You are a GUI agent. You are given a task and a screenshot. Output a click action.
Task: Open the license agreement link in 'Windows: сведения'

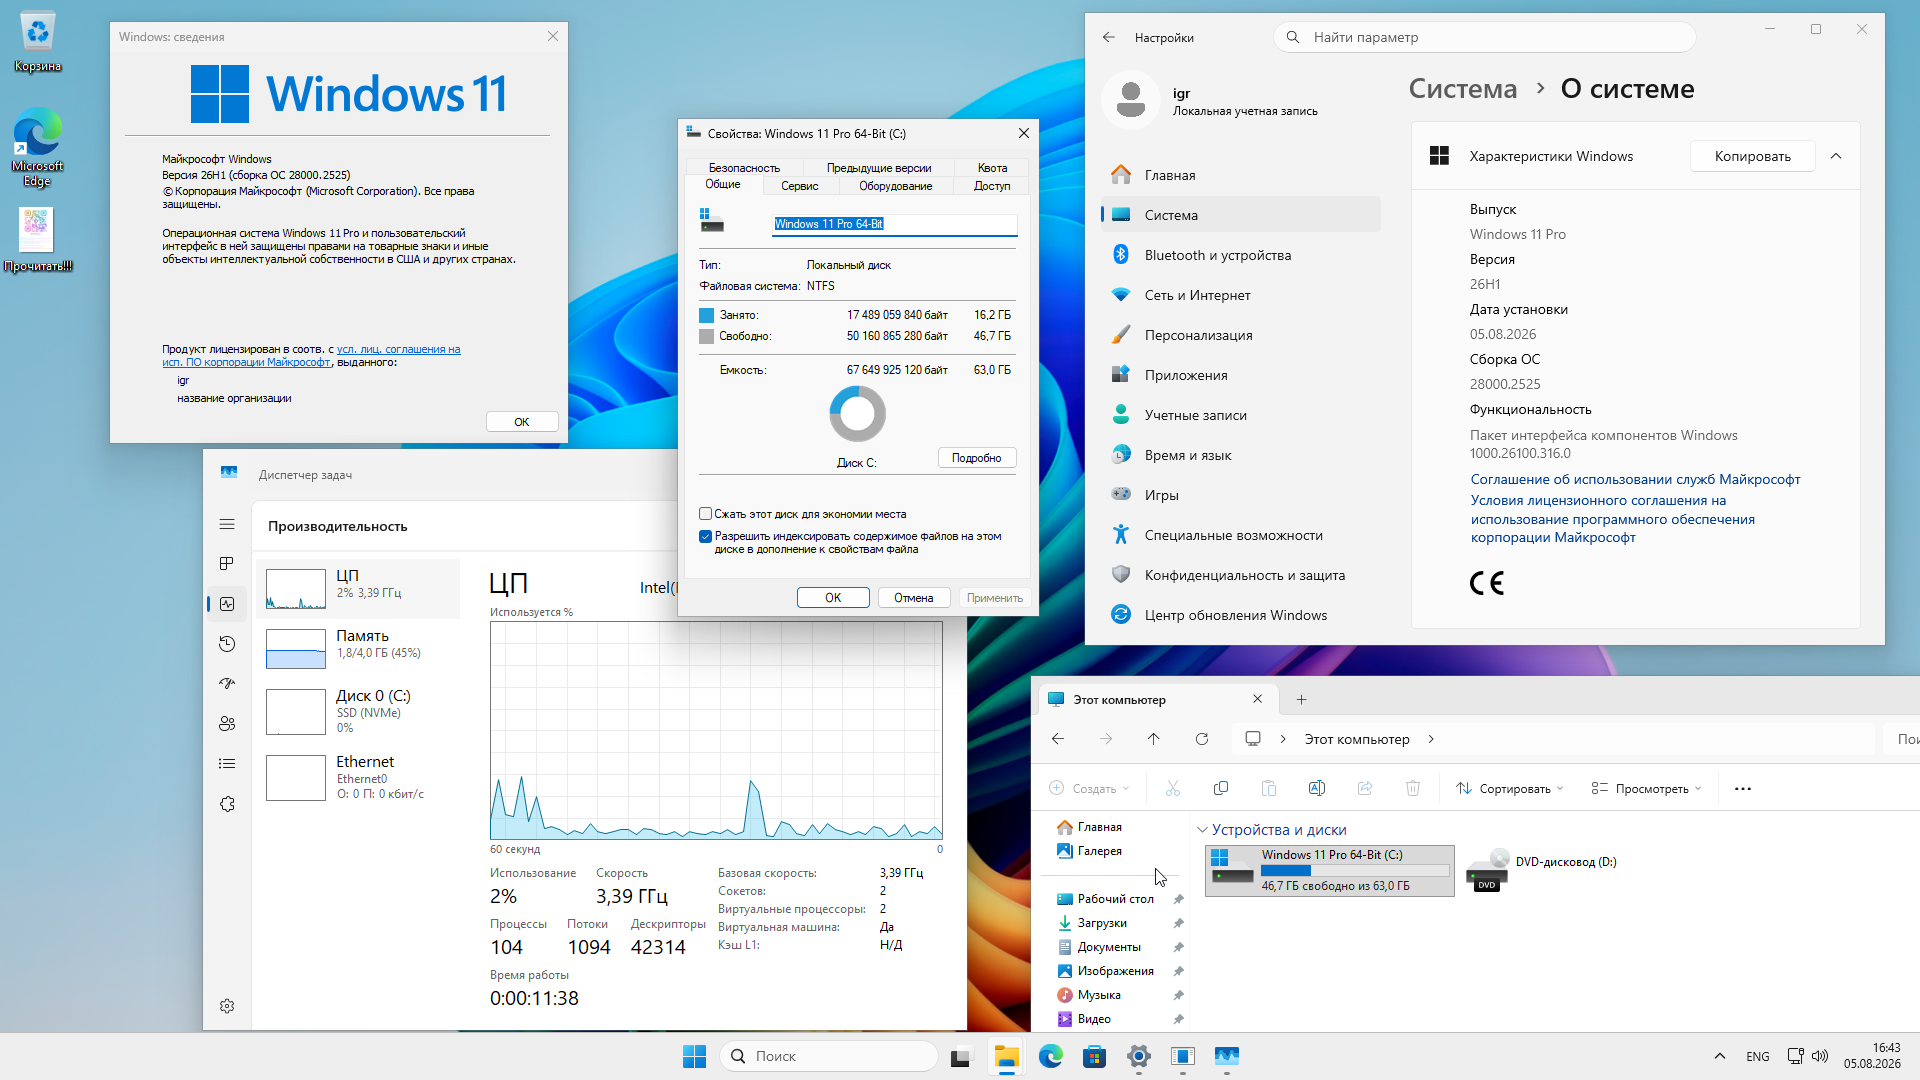click(311, 356)
